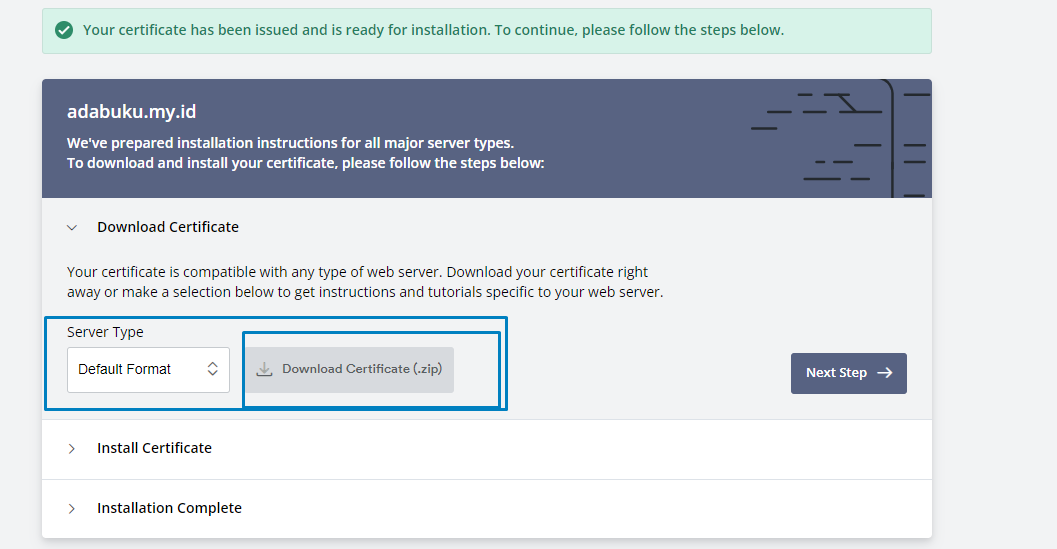Expand the Install Certificate section chevron

click(x=72, y=449)
